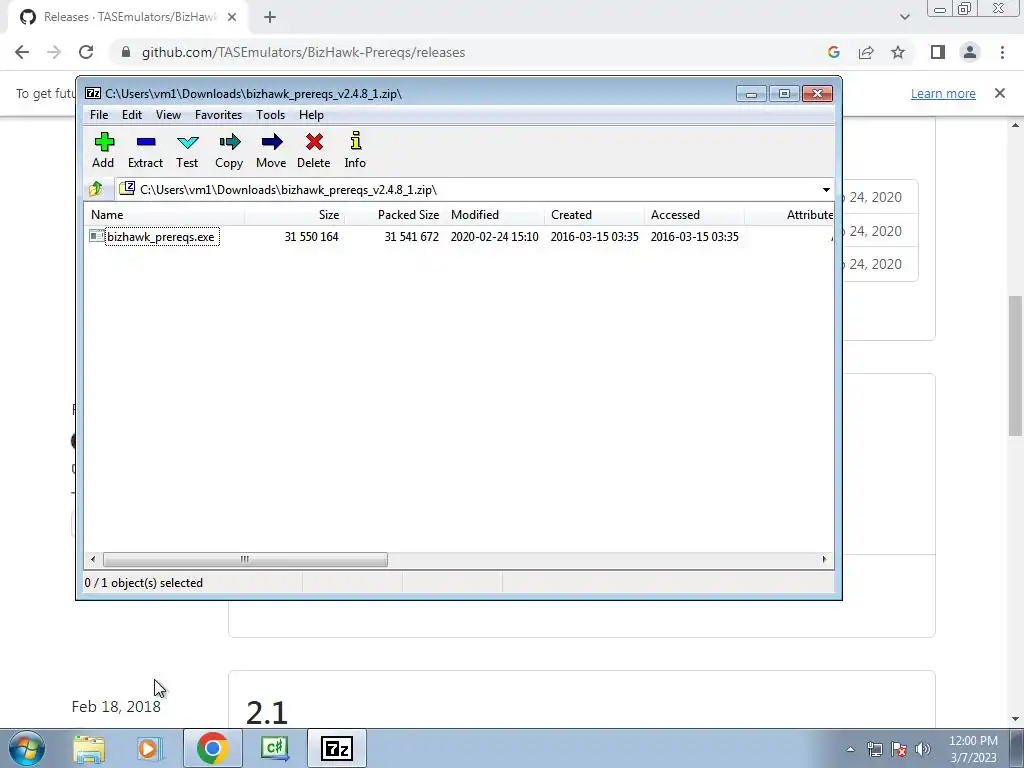Open the Chrome profile icon
This screenshot has width=1024, height=768.
click(970, 52)
